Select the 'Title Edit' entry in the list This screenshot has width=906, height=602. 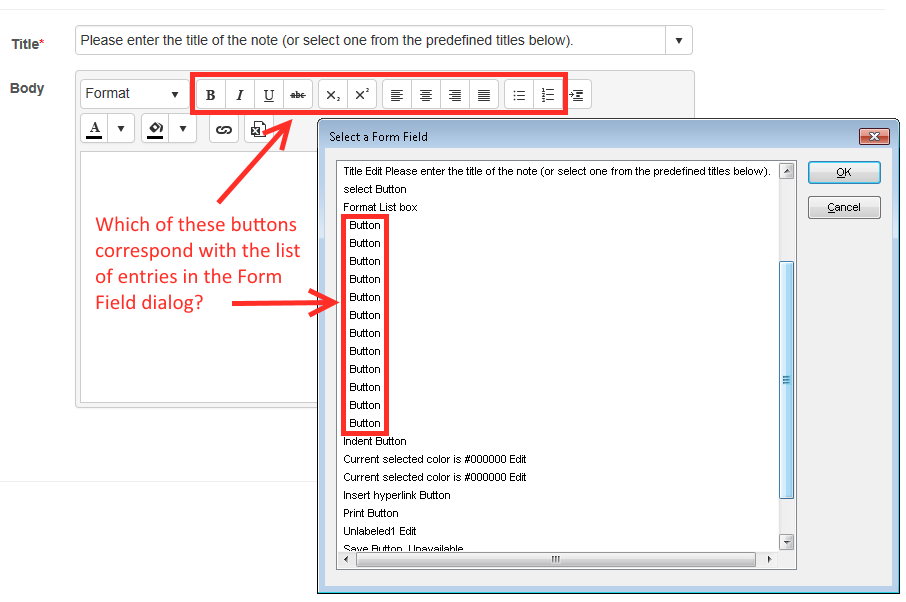[x=557, y=171]
